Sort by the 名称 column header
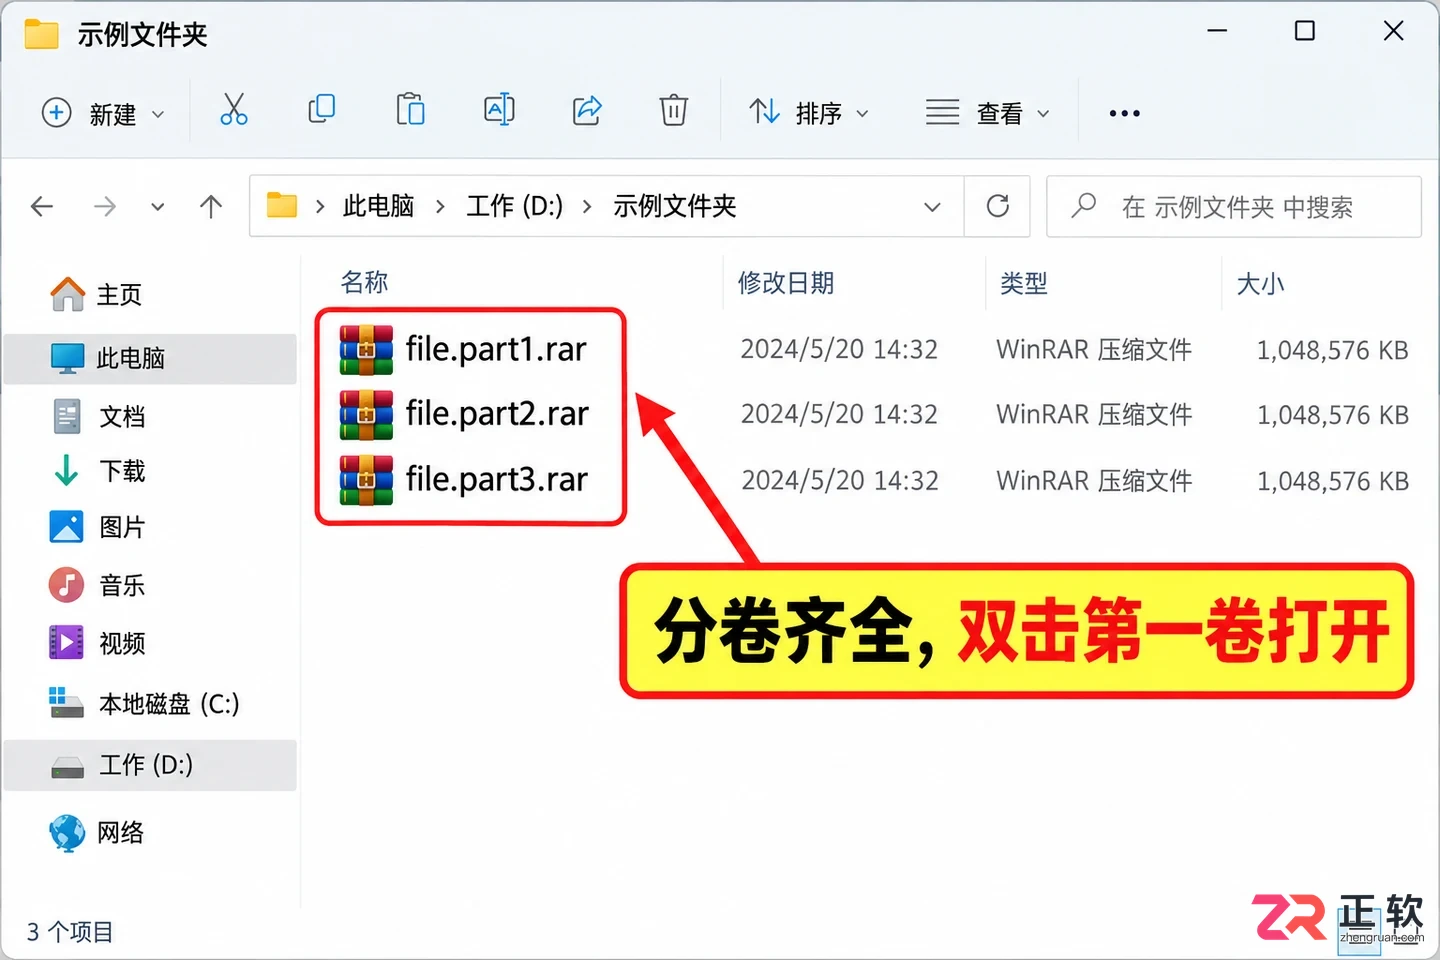1440x960 pixels. [364, 283]
